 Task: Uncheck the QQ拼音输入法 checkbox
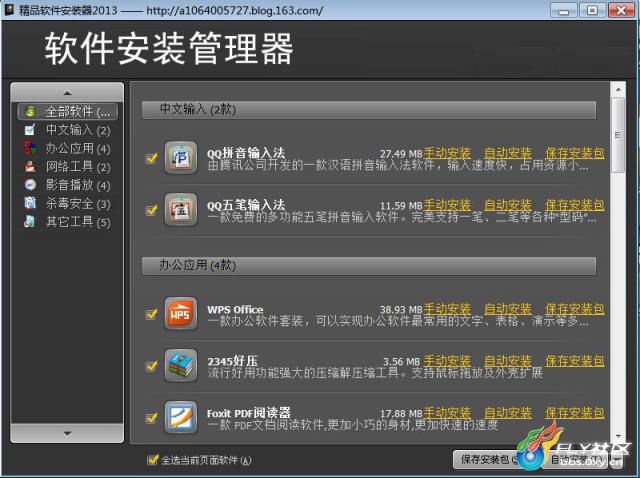point(151,158)
